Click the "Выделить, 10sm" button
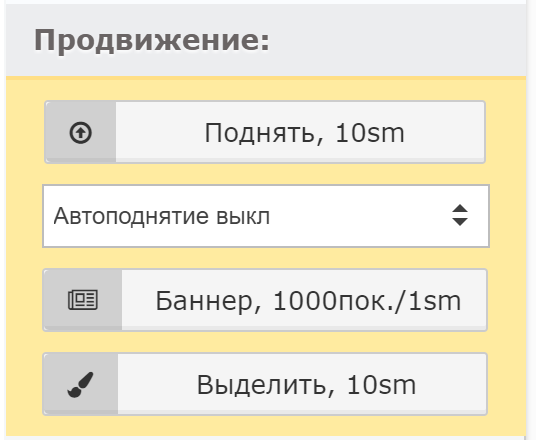 (265, 384)
